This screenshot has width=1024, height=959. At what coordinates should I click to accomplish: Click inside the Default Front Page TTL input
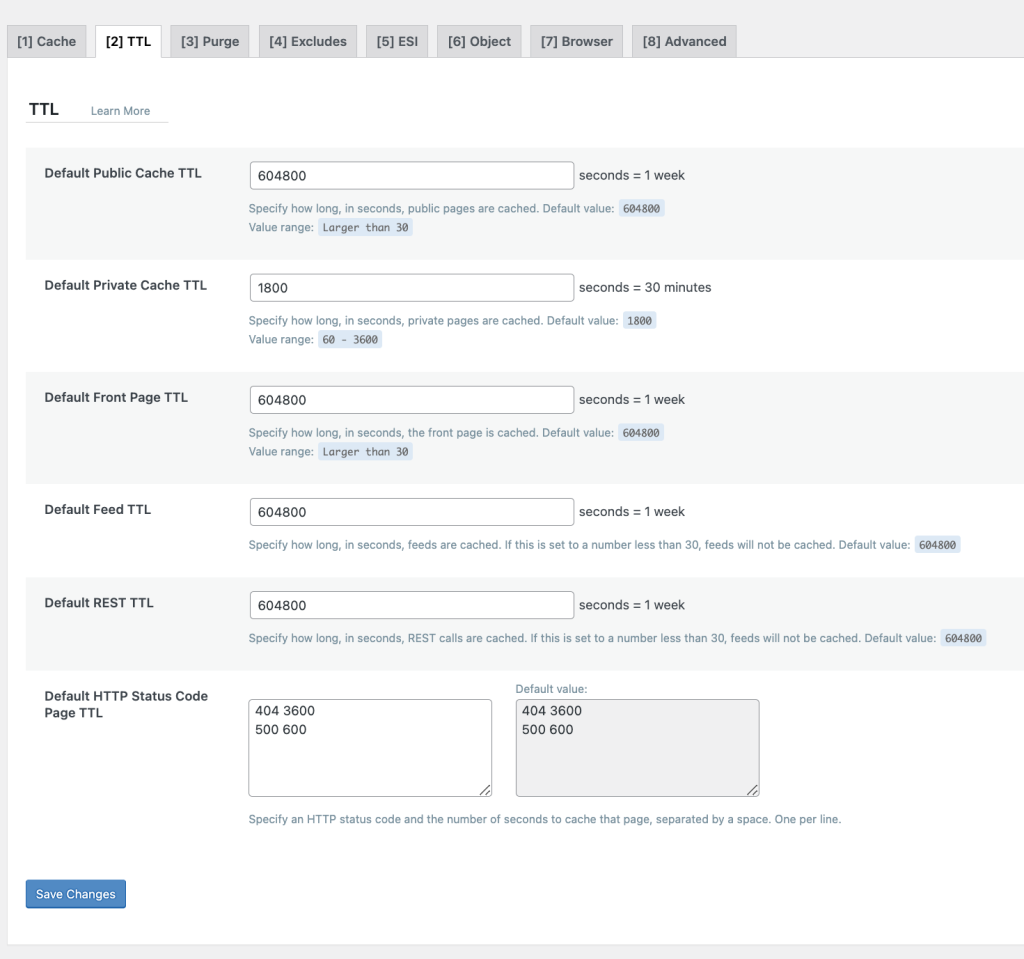[x=411, y=399]
